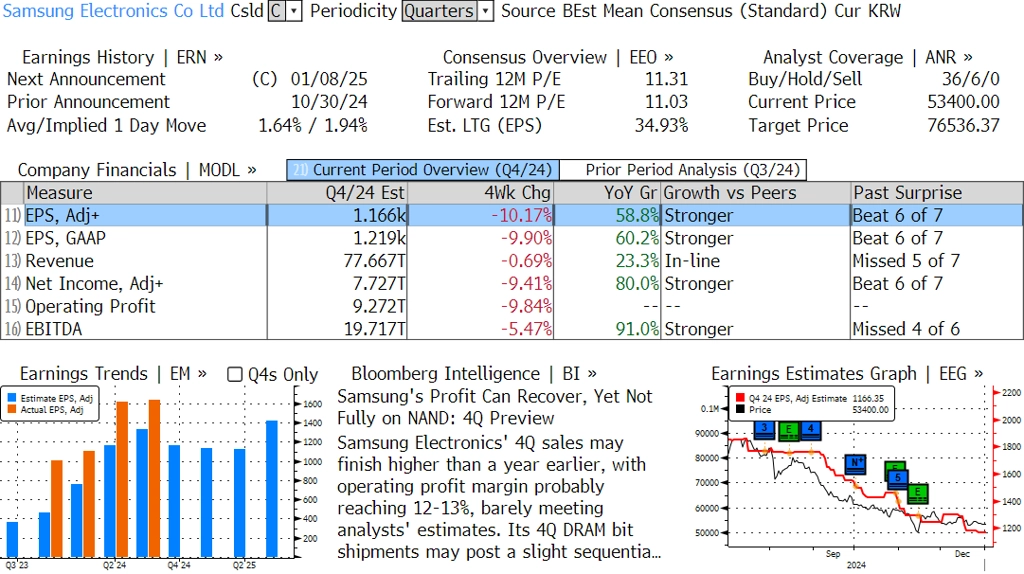The image size is (1024, 574).
Task: Click the Revenue estimate 77.667T
Action: click(375, 261)
